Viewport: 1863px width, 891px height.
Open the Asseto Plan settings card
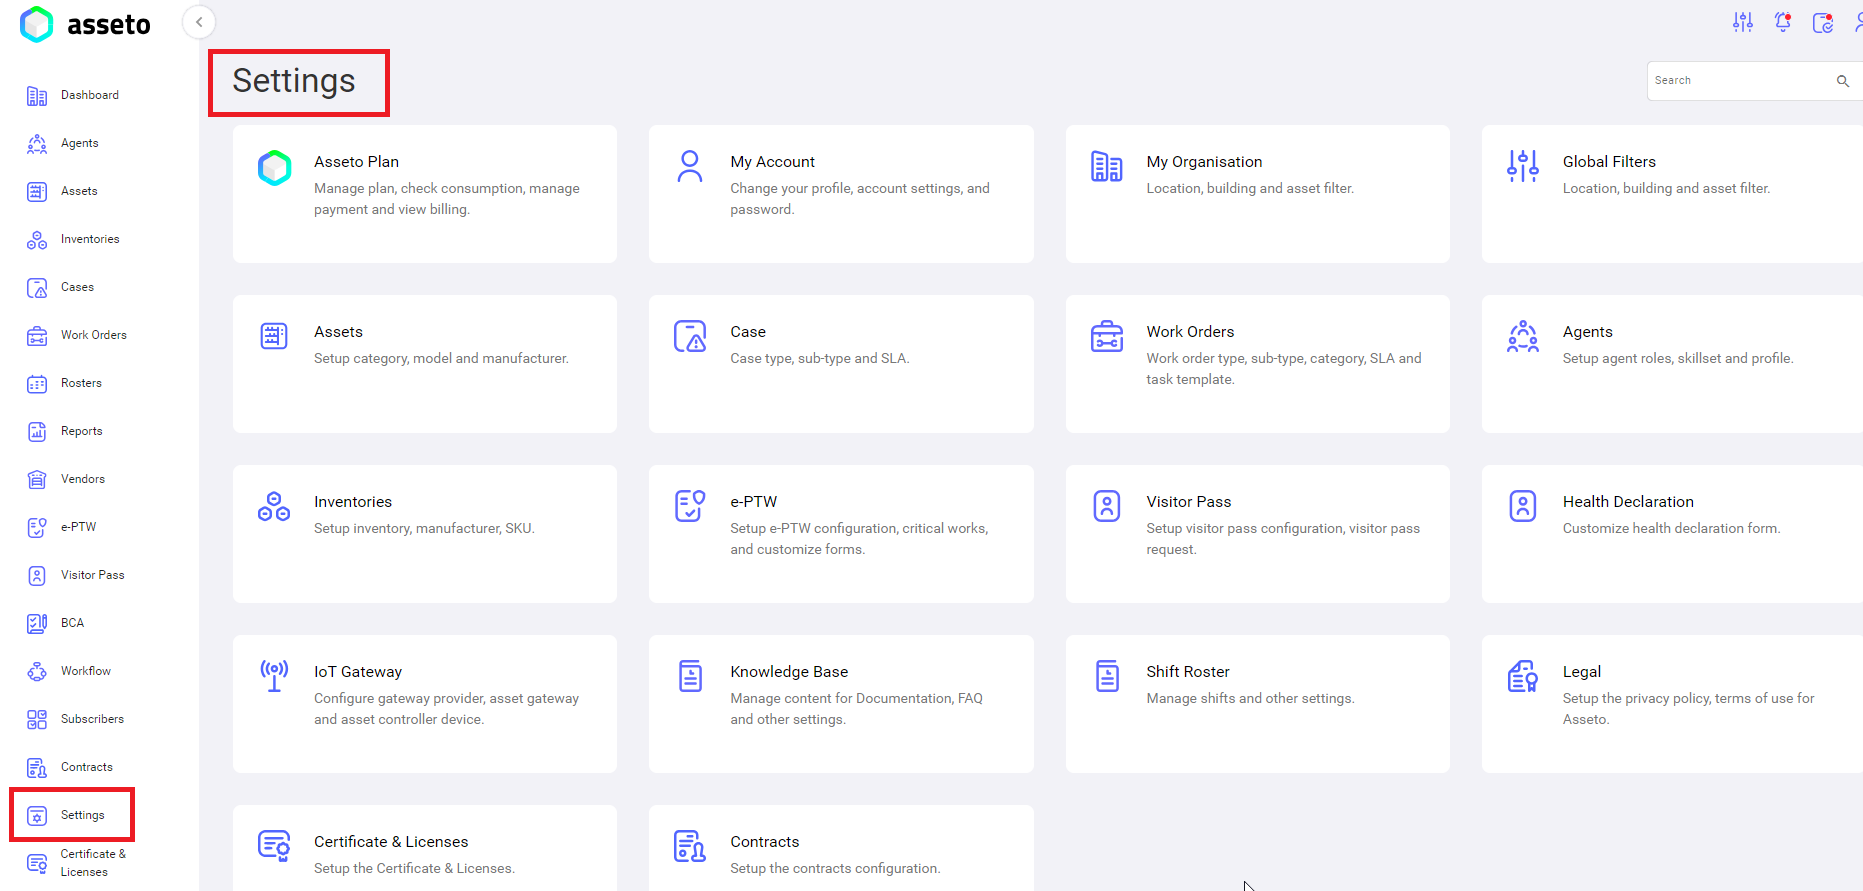[425, 194]
